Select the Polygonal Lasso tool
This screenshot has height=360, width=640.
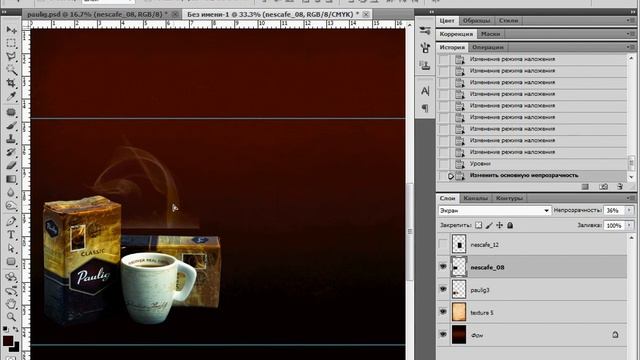click(11, 56)
